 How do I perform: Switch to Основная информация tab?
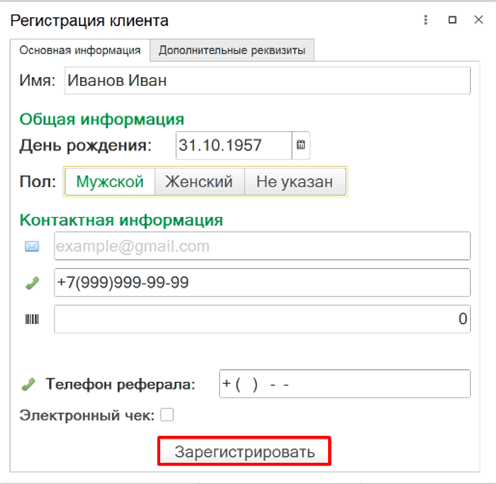[80, 50]
